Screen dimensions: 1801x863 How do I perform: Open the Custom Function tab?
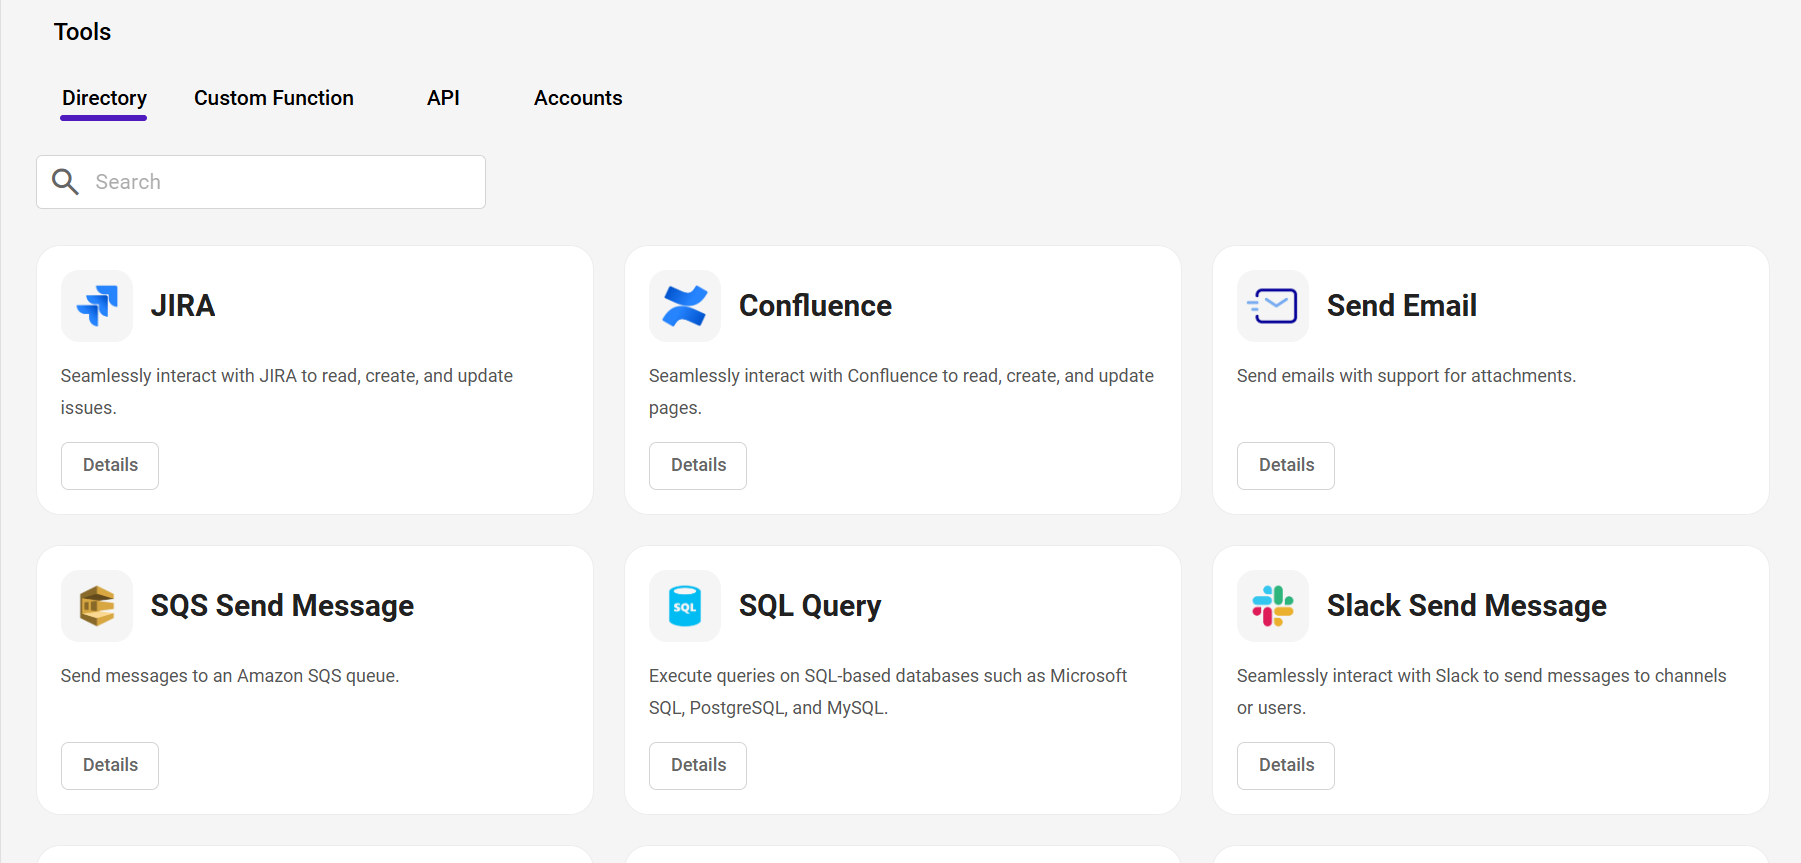(274, 98)
